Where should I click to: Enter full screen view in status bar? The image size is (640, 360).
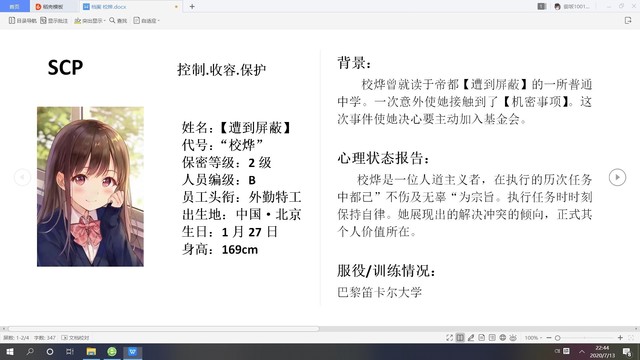(449, 338)
